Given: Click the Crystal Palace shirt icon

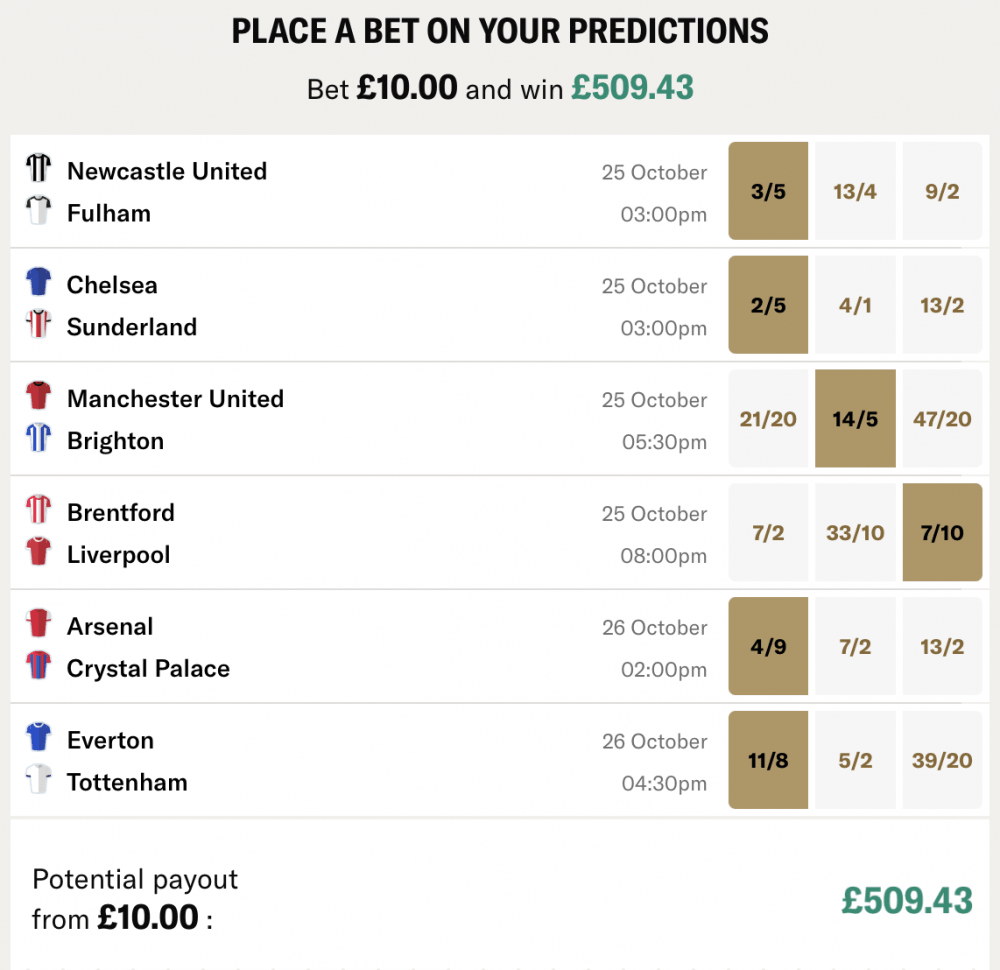Looking at the screenshot, I should click(x=38, y=666).
